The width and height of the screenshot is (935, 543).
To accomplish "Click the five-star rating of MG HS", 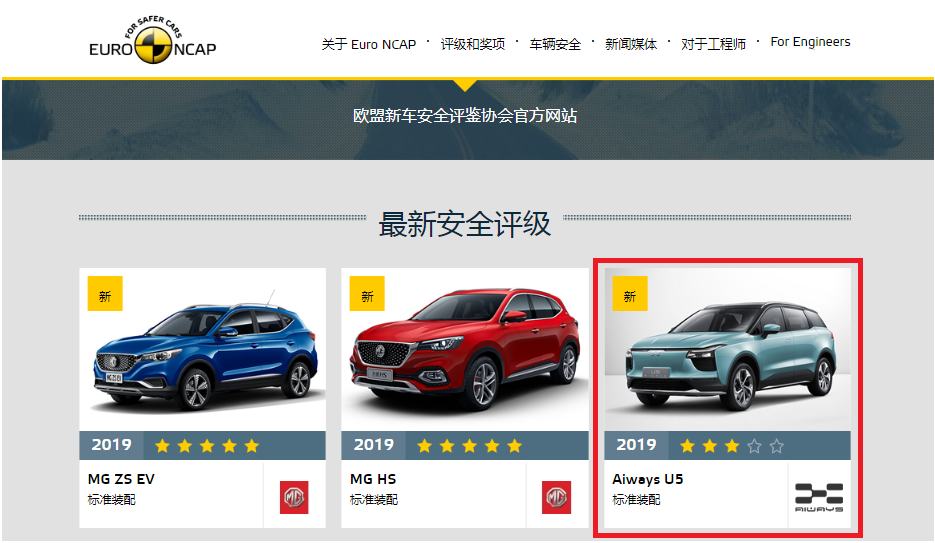I will click(x=469, y=446).
